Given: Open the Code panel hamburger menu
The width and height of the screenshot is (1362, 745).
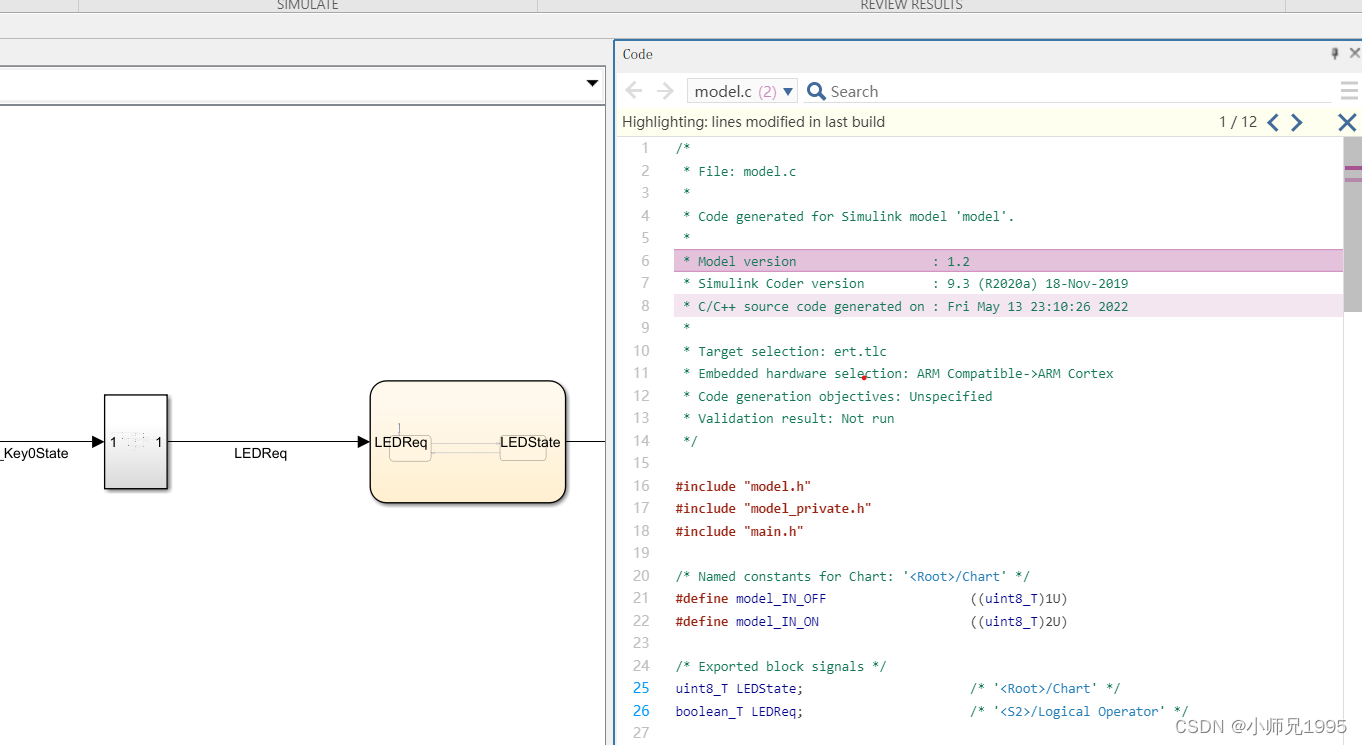Looking at the screenshot, I should (x=1349, y=91).
